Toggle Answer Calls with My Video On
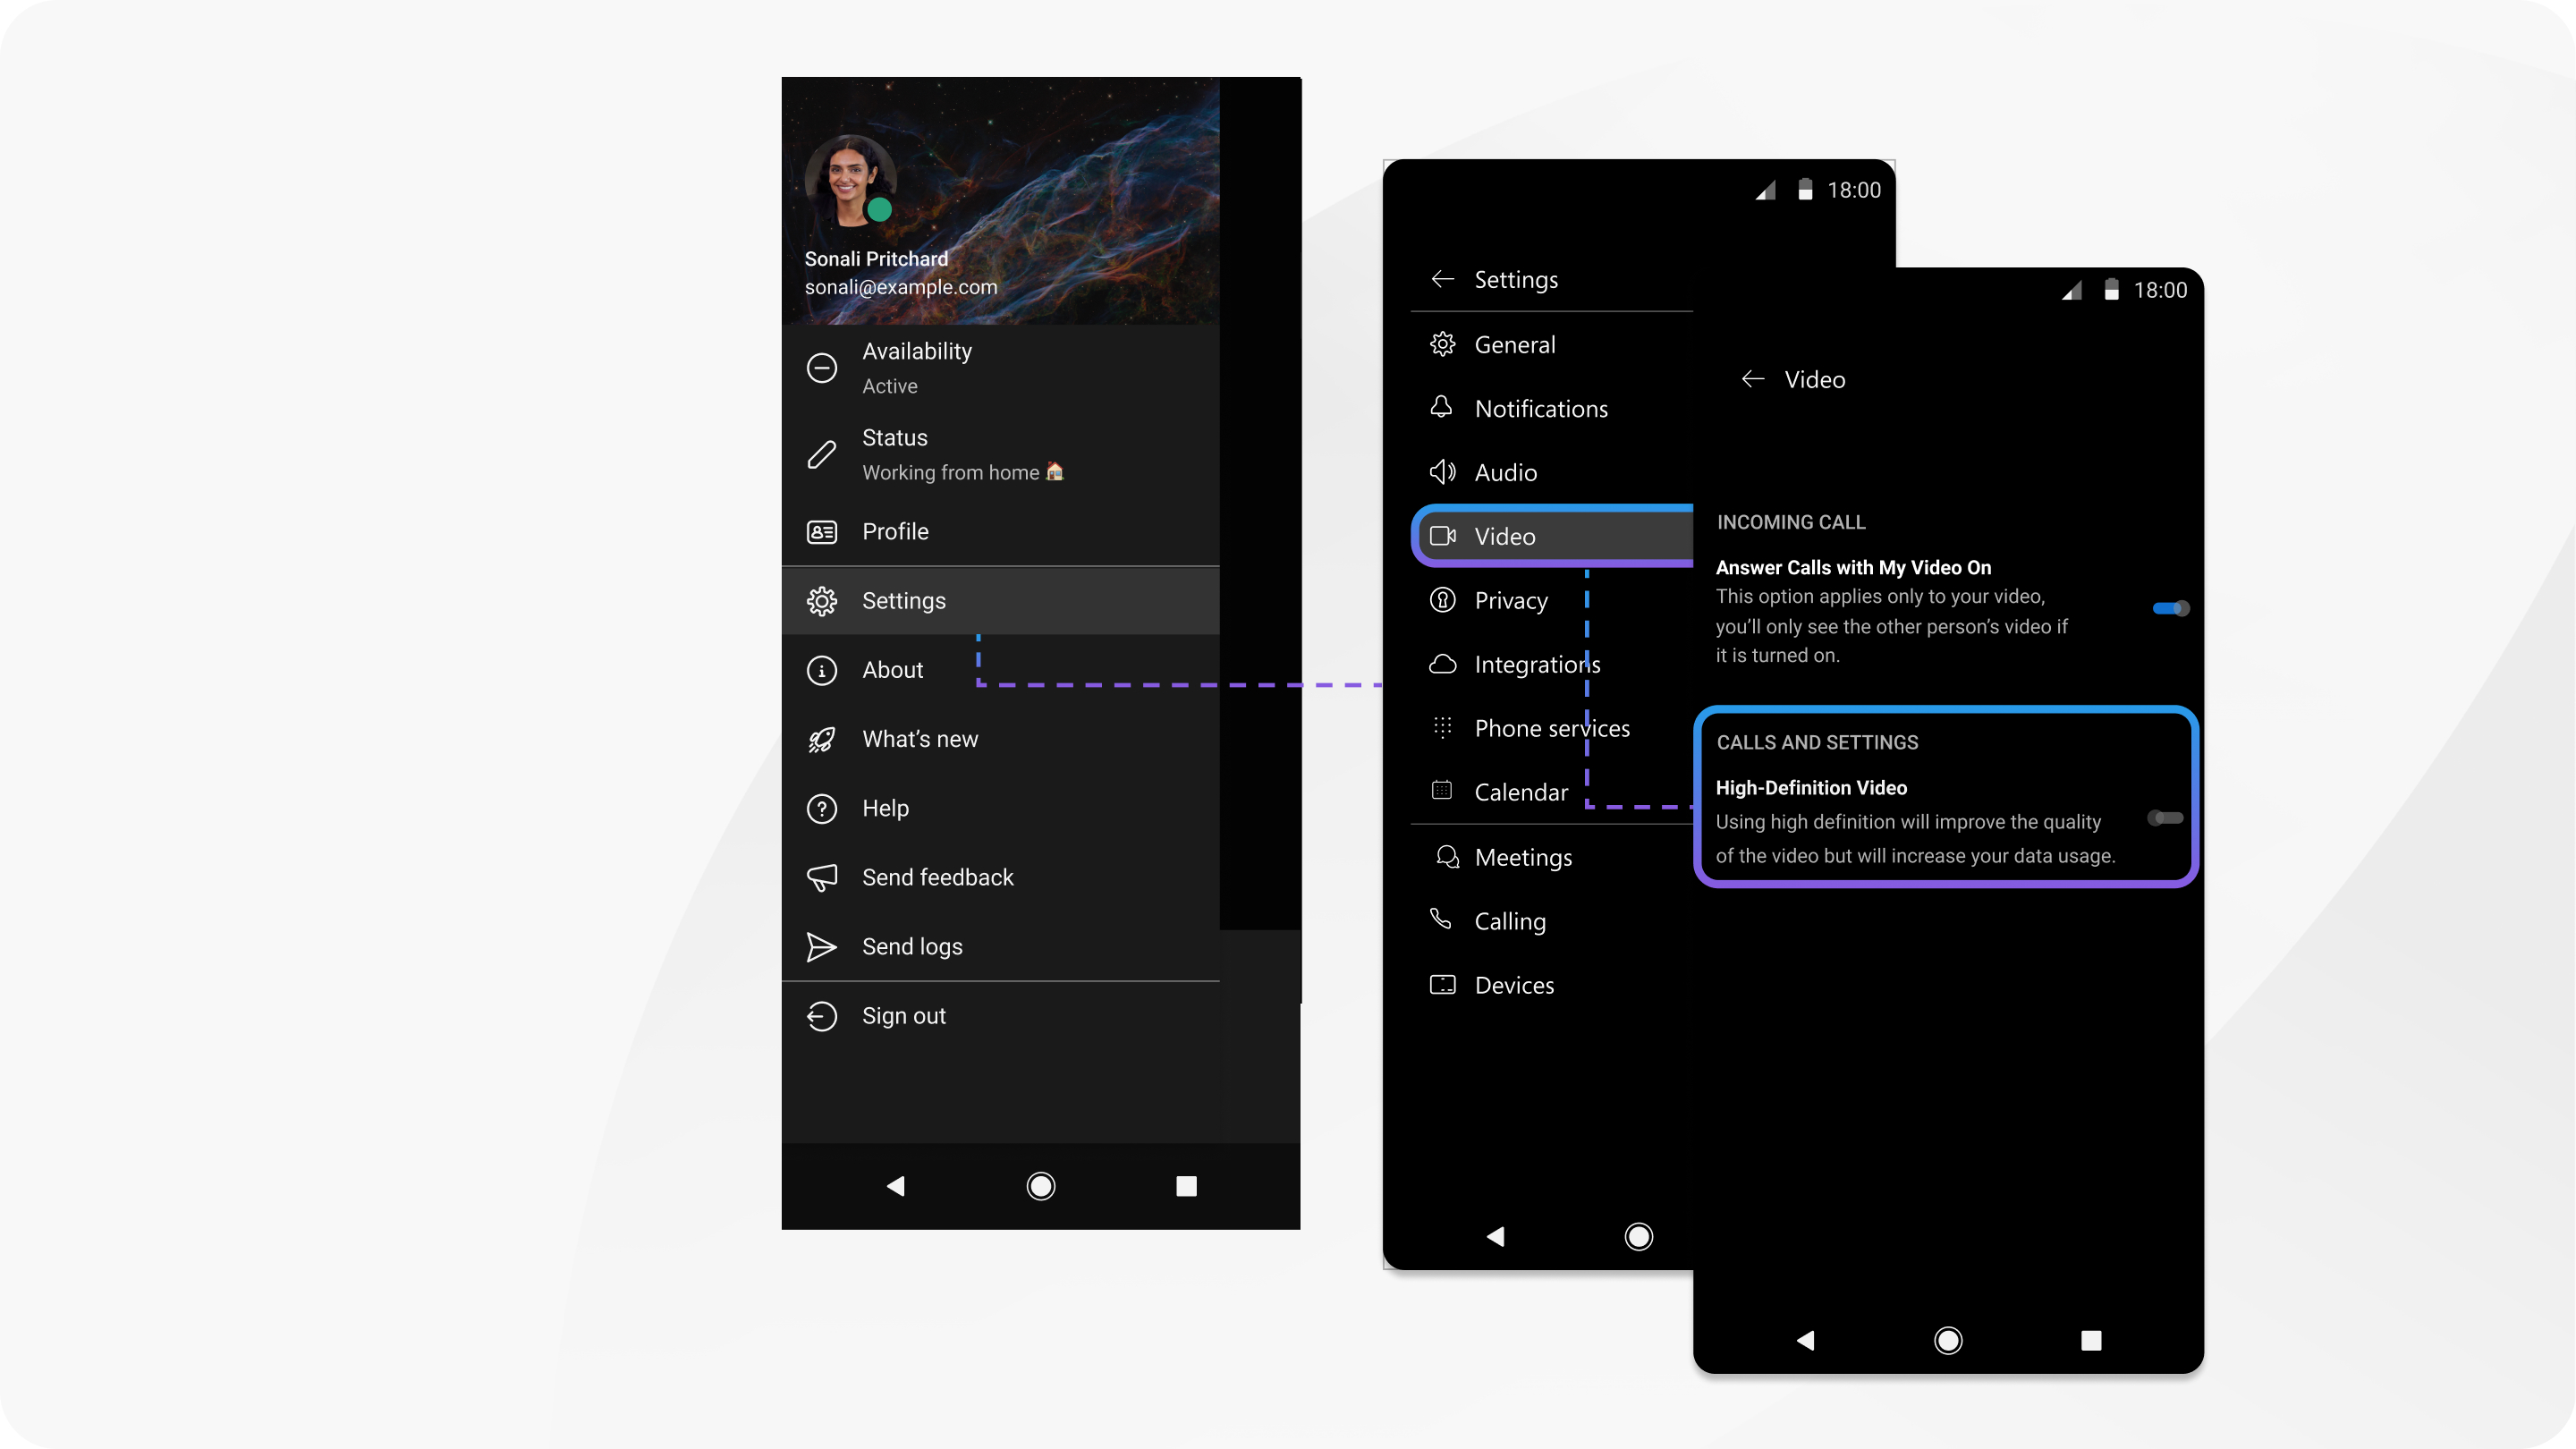Image resolution: width=2576 pixels, height=1449 pixels. (2167, 606)
